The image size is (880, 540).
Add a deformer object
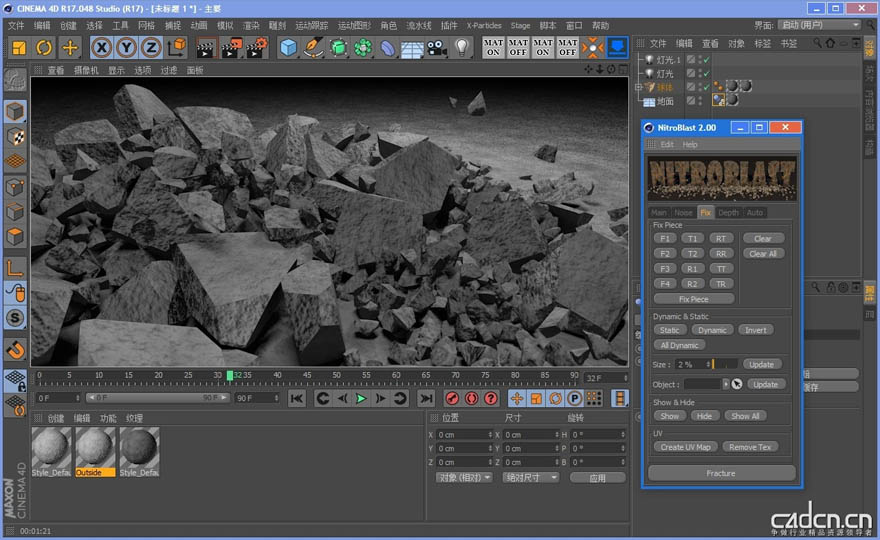coord(388,48)
